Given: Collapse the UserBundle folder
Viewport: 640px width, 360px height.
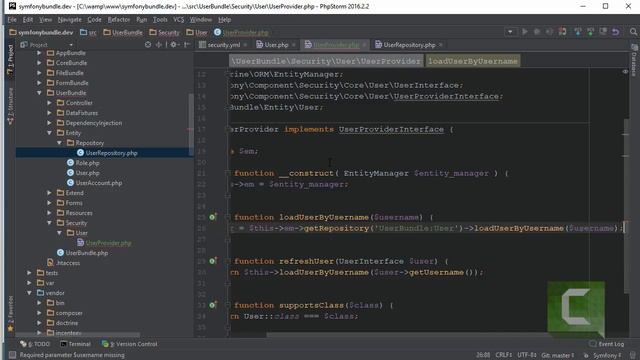Looking at the screenshot, I should point(39,93).
